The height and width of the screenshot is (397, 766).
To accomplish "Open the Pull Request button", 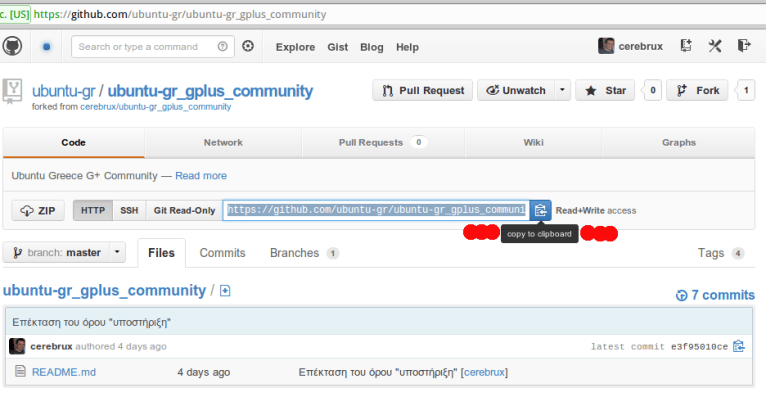I will tap(423, 90).
